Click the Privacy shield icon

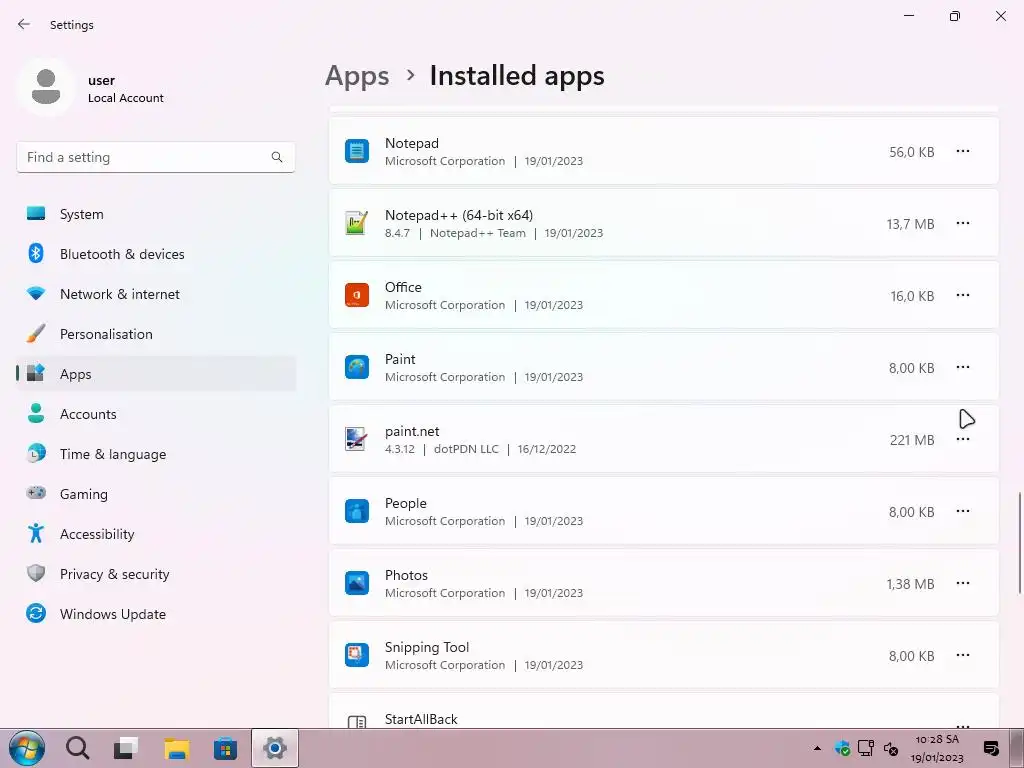point(36,573)
